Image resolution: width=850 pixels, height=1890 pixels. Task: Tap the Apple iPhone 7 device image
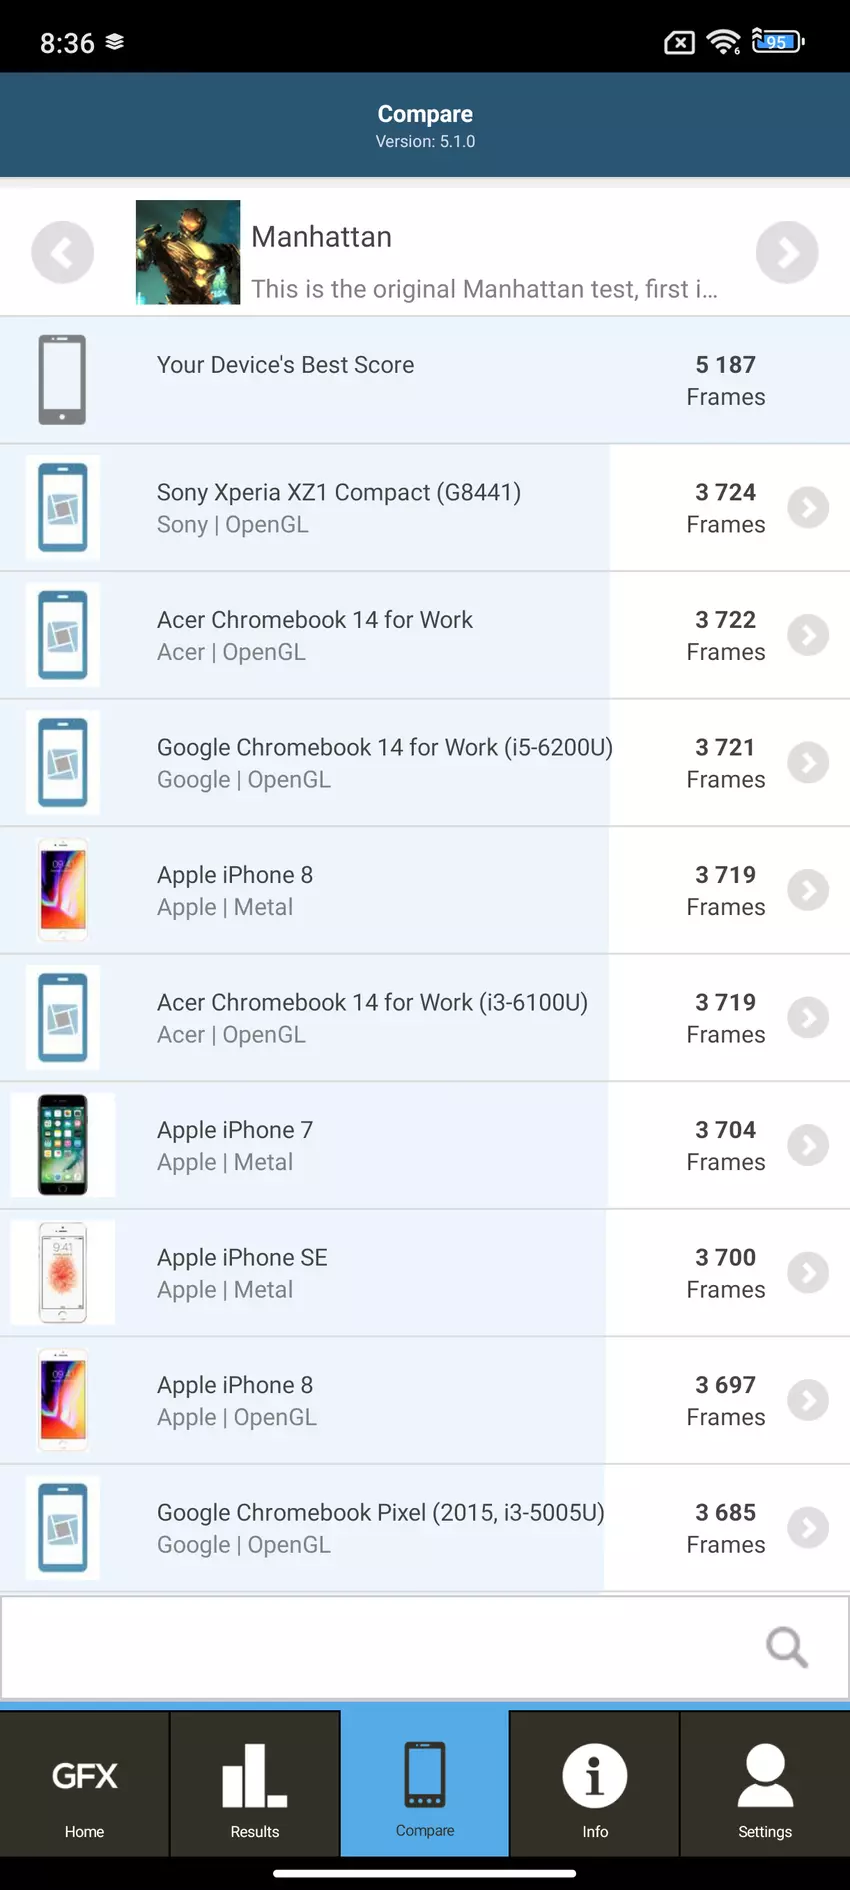point(63,1145)
